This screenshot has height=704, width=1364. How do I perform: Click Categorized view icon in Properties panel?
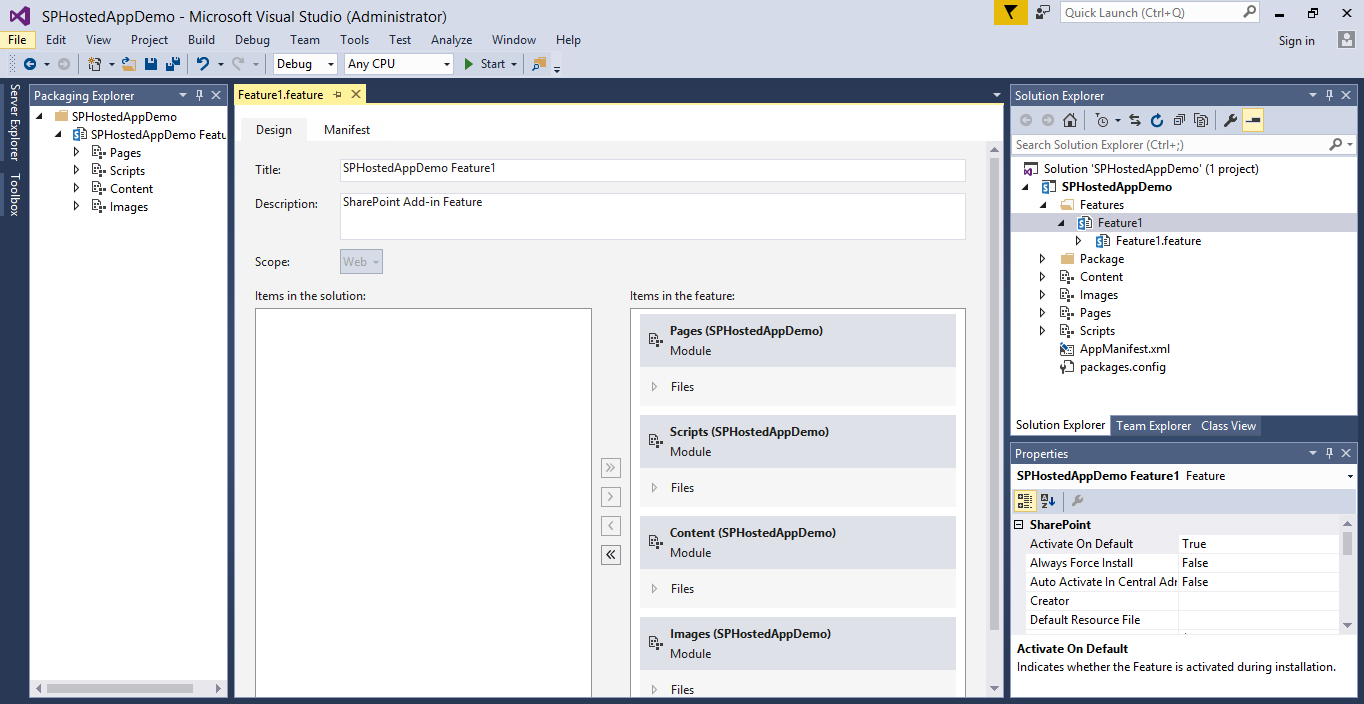pos(1025,501)
